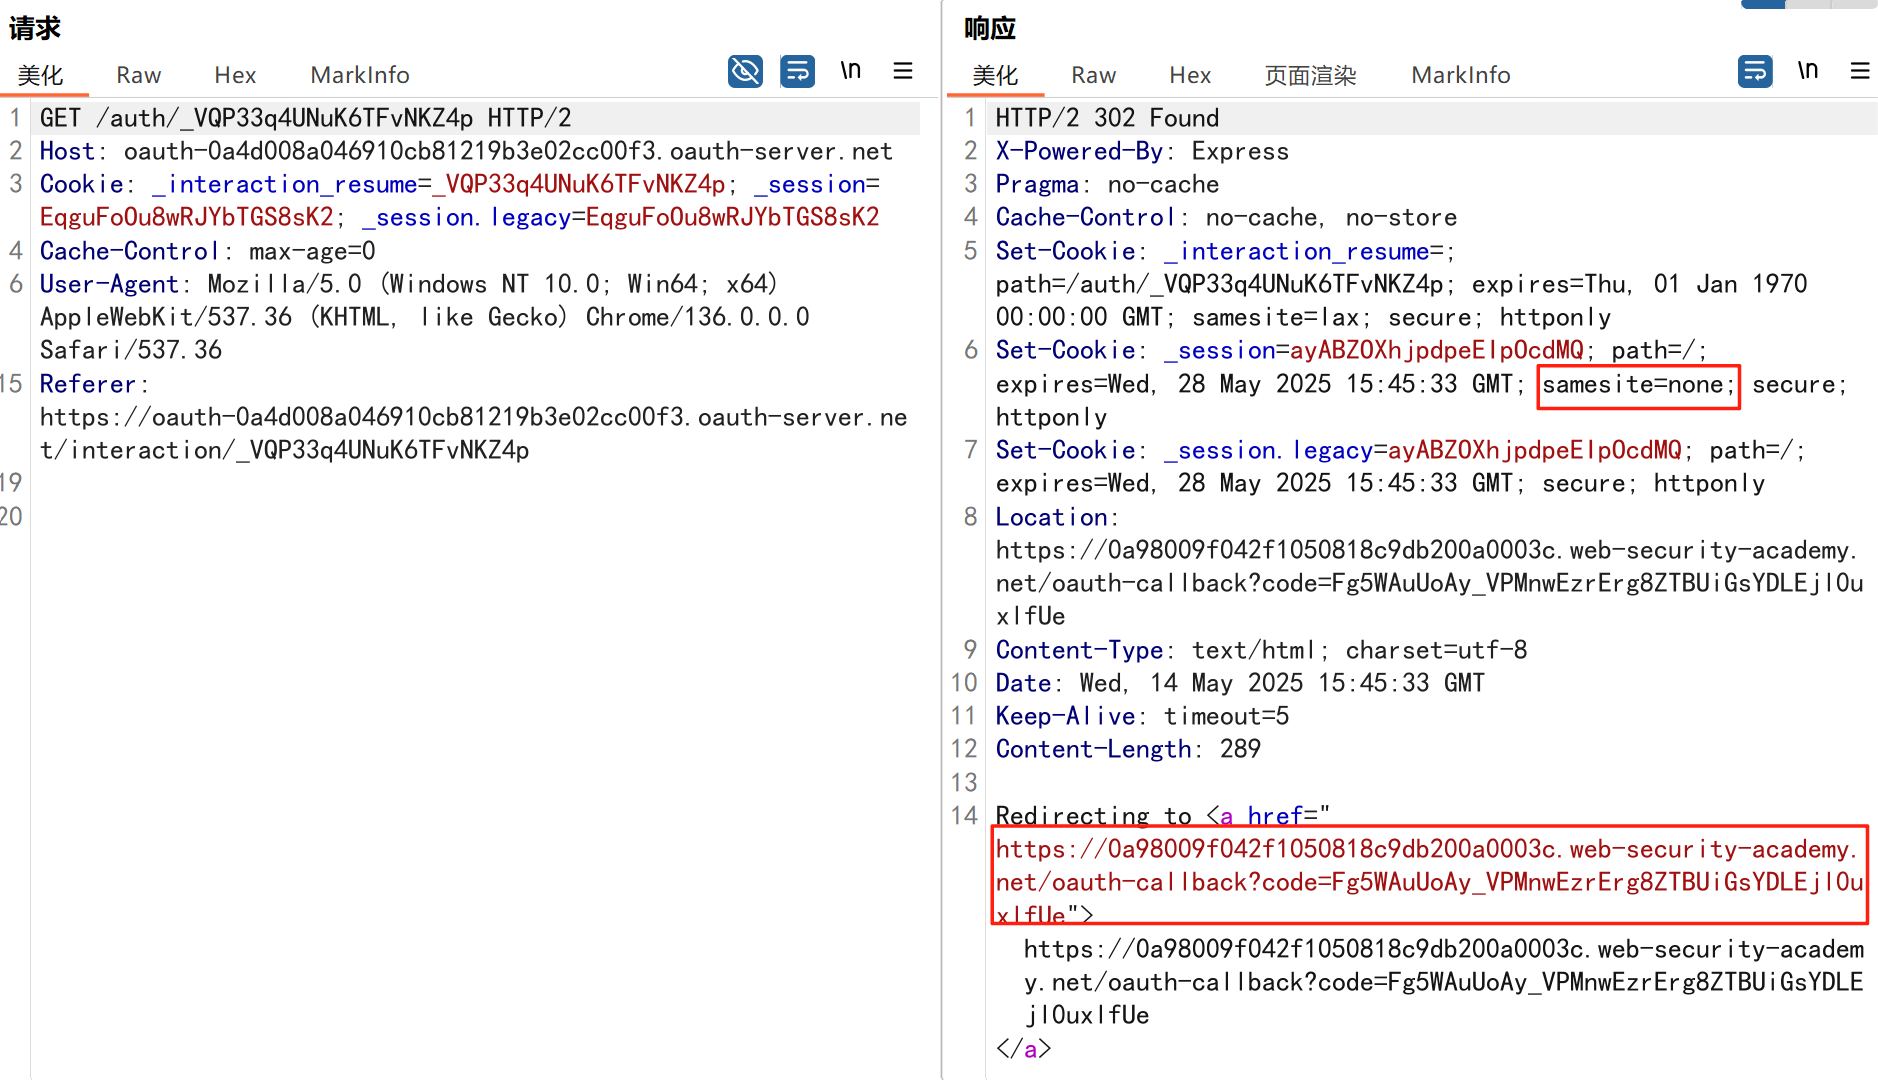The height and width of the screenshot is (1080, 1878).
Task: Click 'Redirecting to' body text
Action: click(1093, 816)
